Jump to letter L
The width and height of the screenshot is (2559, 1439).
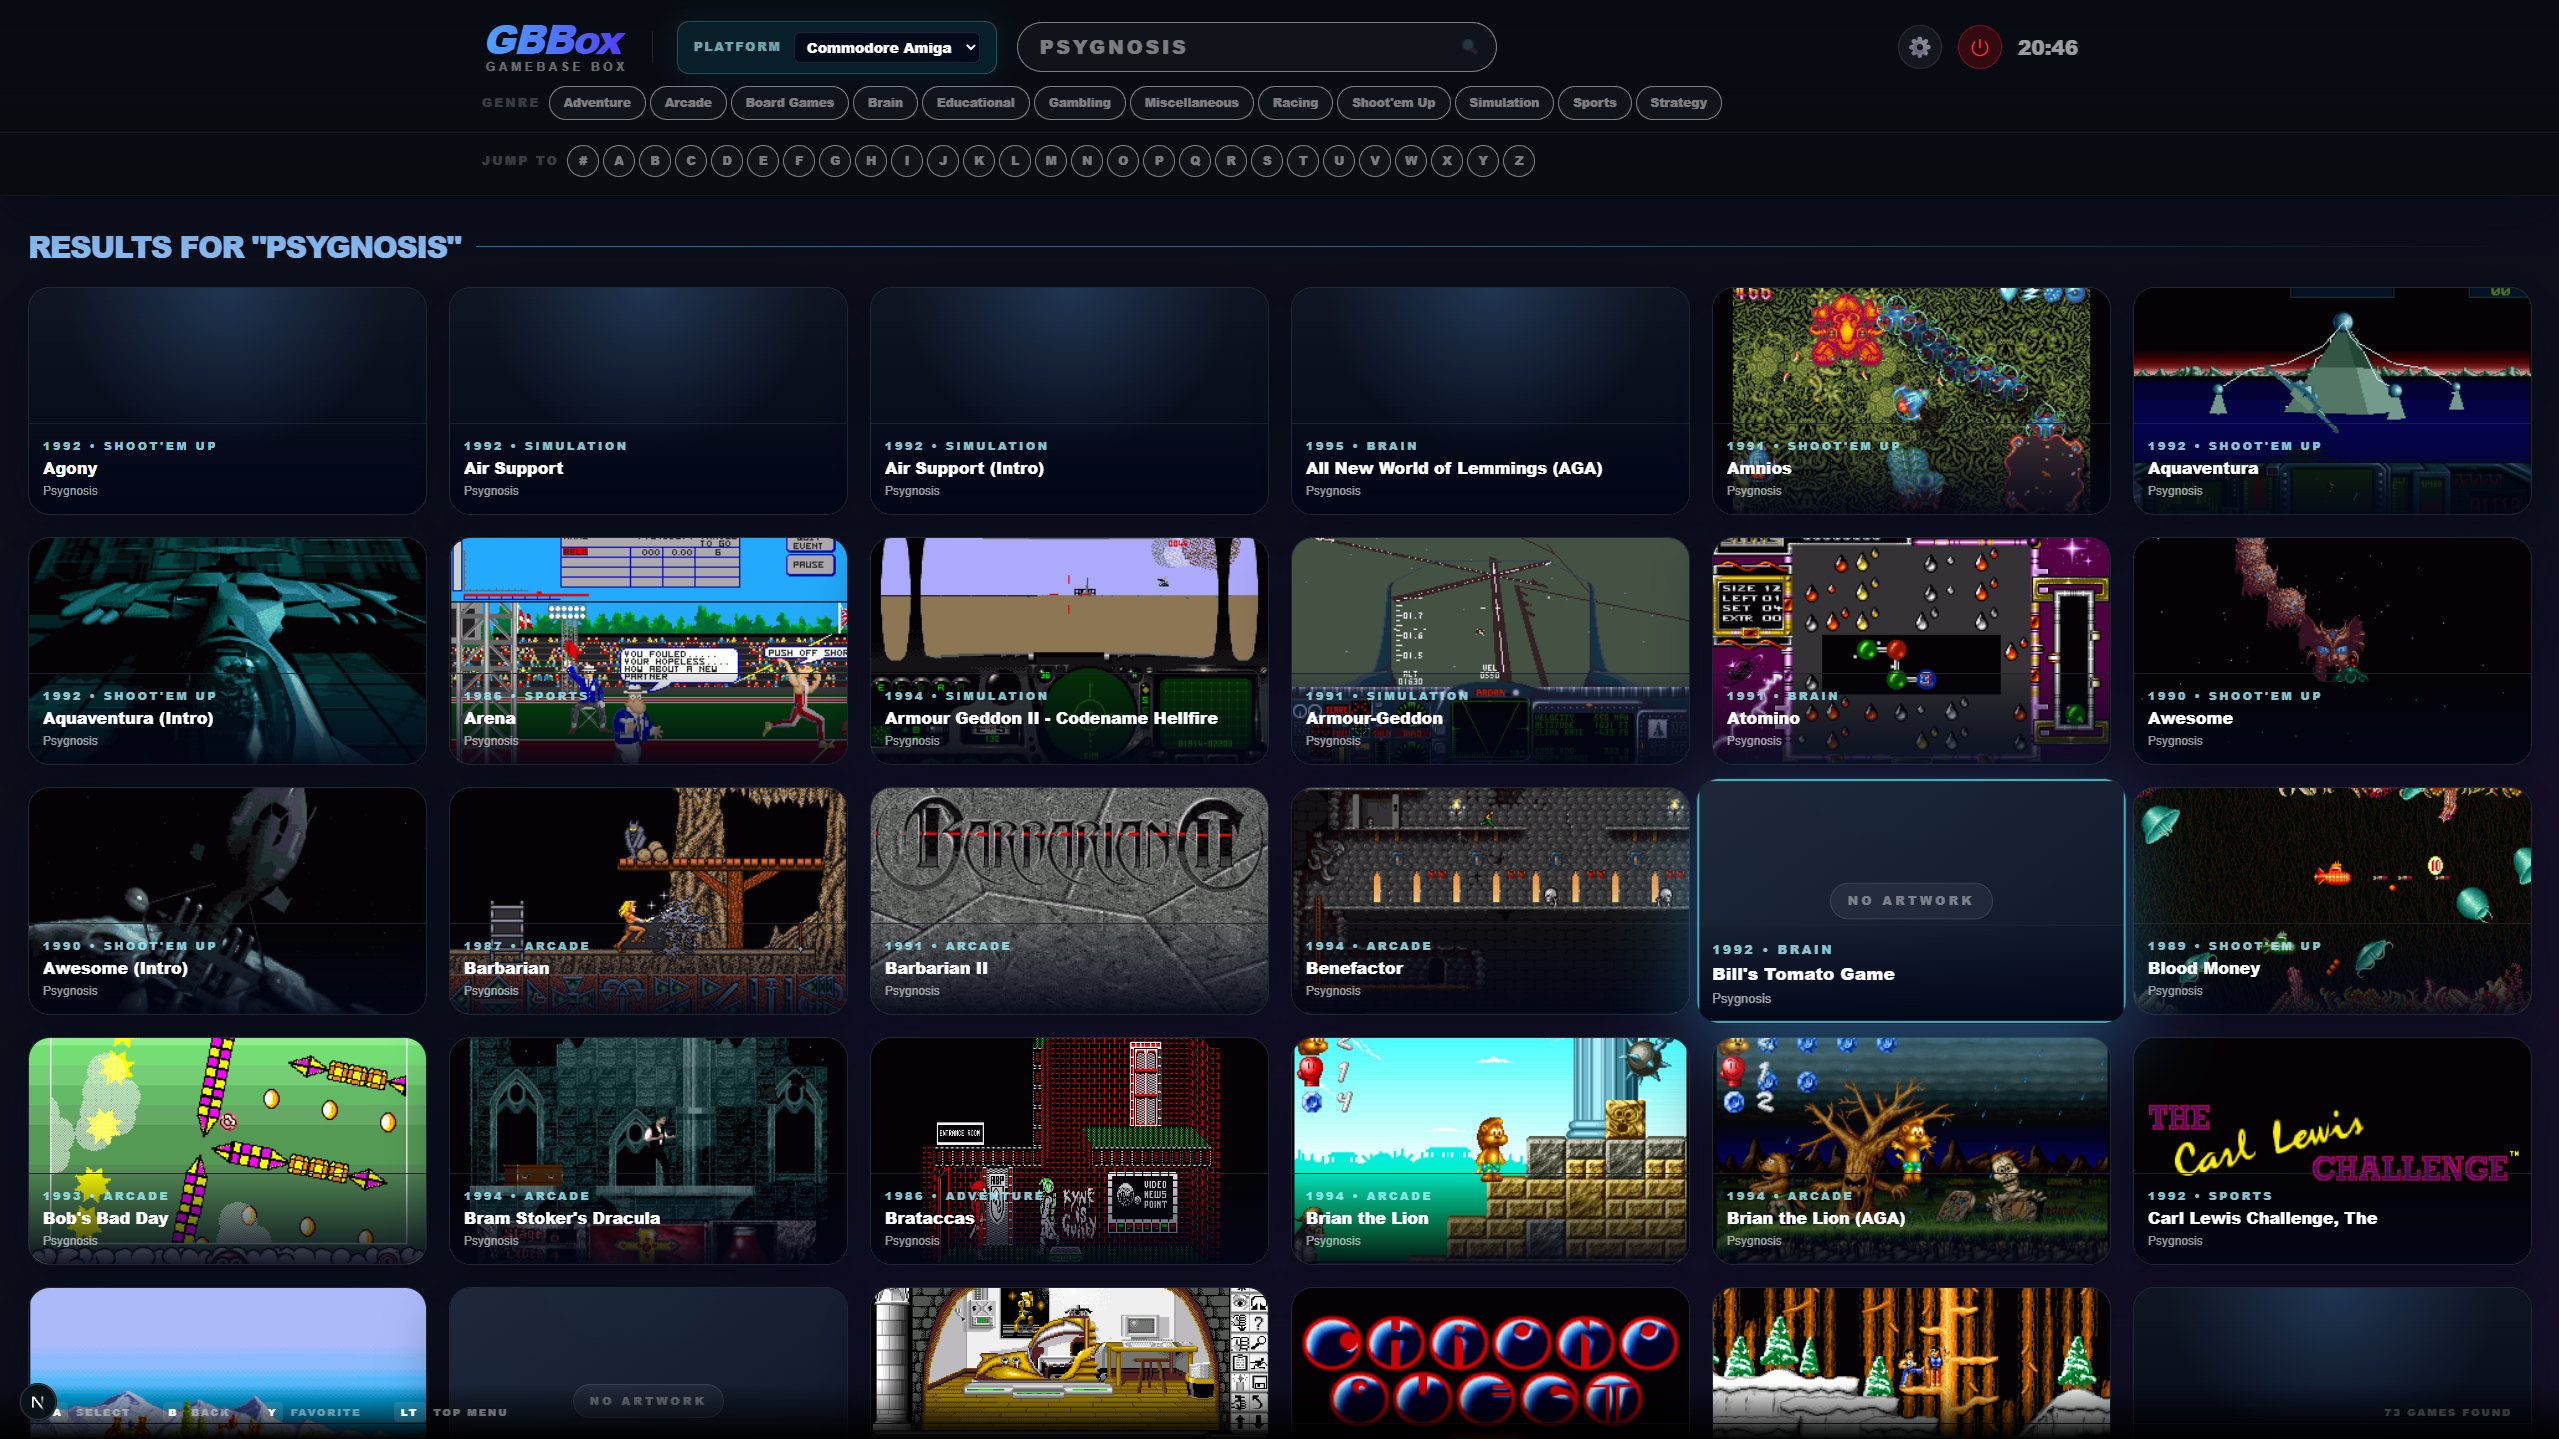coord(1015,161)
